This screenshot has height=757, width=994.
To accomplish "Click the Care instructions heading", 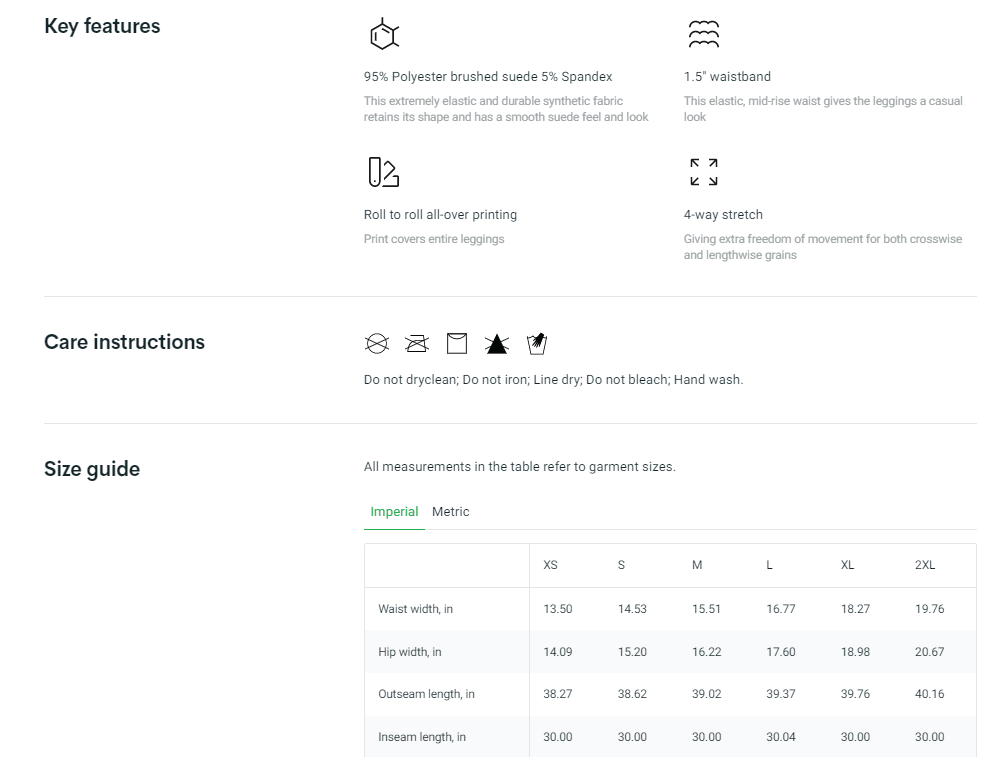I will [x=124, y=342].
